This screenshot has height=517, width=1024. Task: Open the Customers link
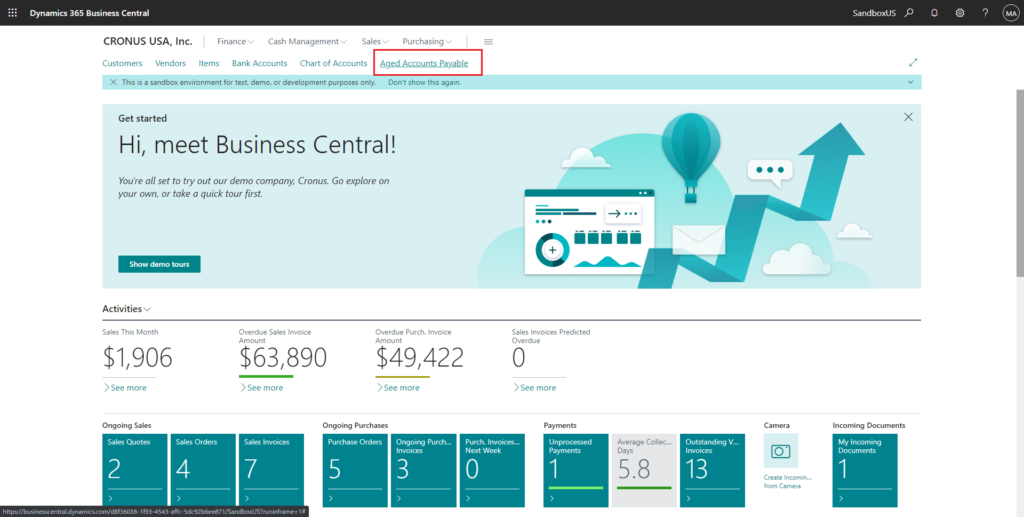122,63
